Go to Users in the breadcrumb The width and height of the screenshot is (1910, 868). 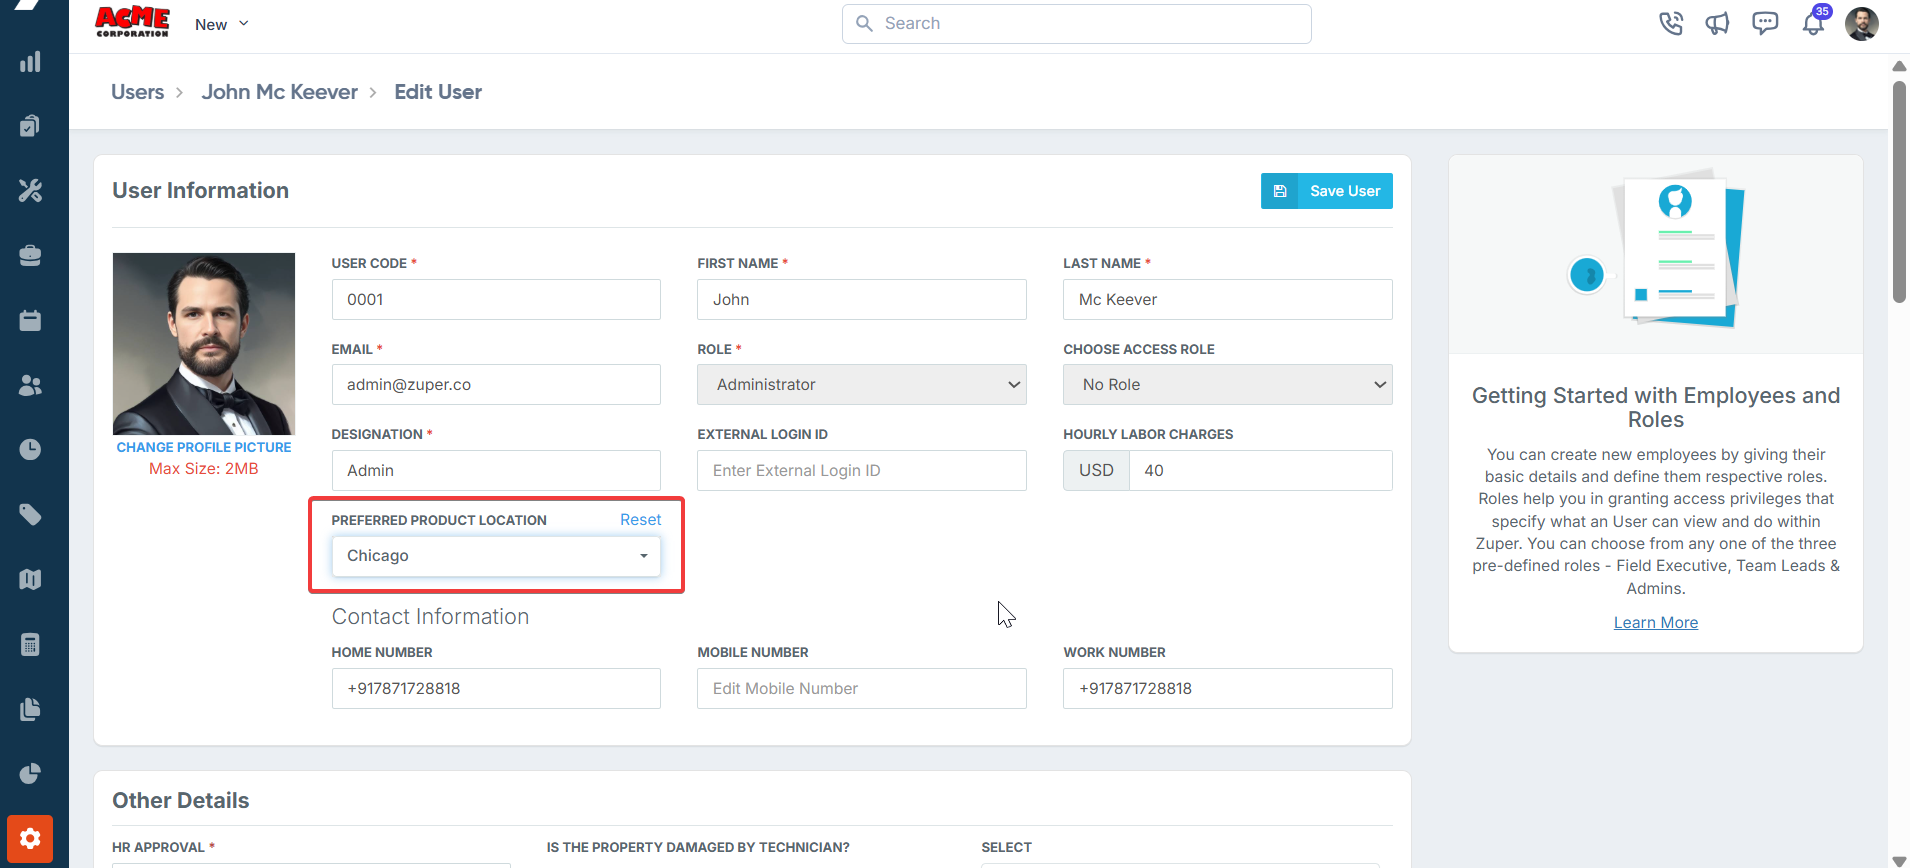point(137,92)
